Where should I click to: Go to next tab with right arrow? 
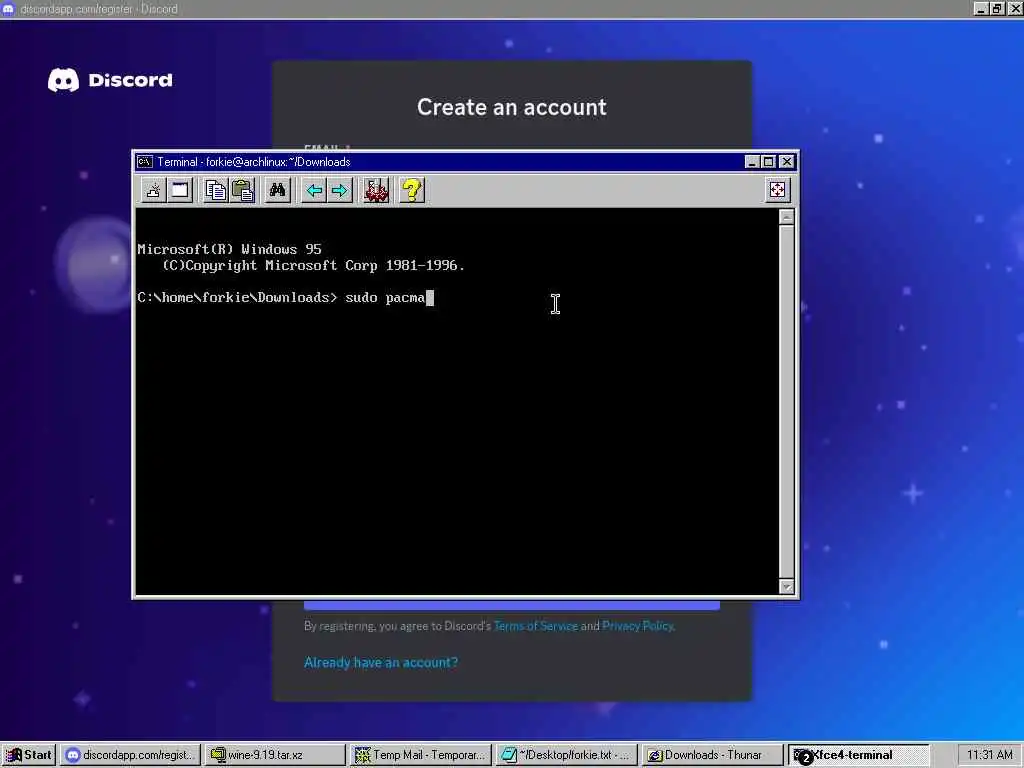pyautogui.click(x=340, y=191)
